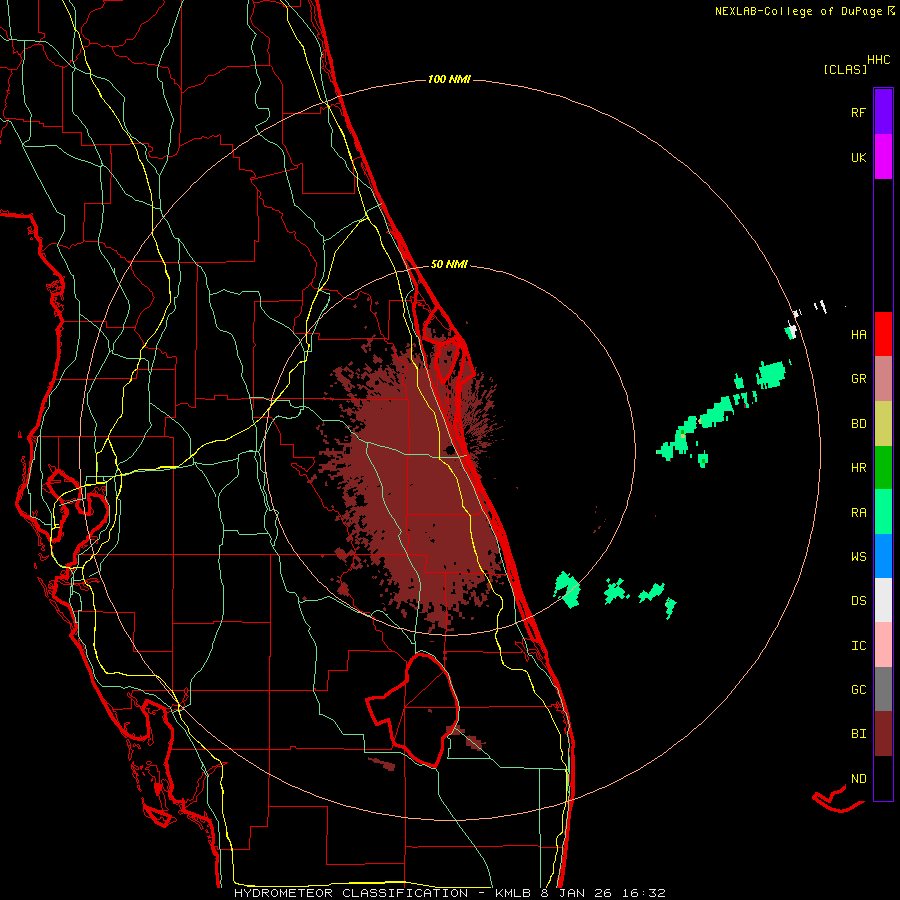
Task: Click the DS legend label
Action: click(x=858, y=601)
